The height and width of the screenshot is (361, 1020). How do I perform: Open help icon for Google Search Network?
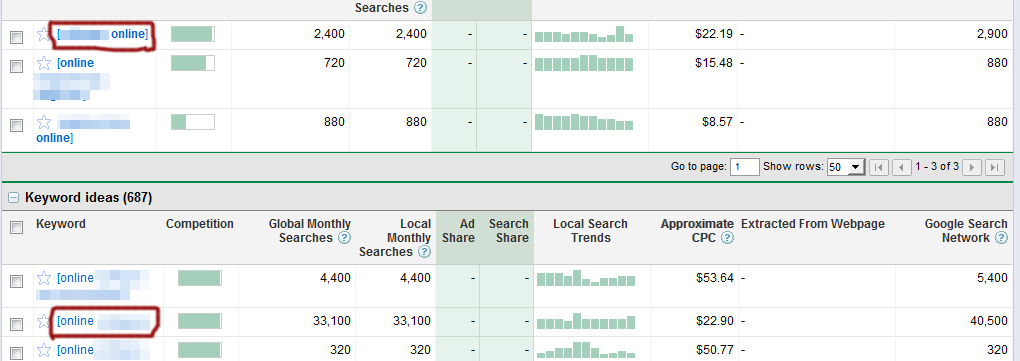(x=1002, y=238)
